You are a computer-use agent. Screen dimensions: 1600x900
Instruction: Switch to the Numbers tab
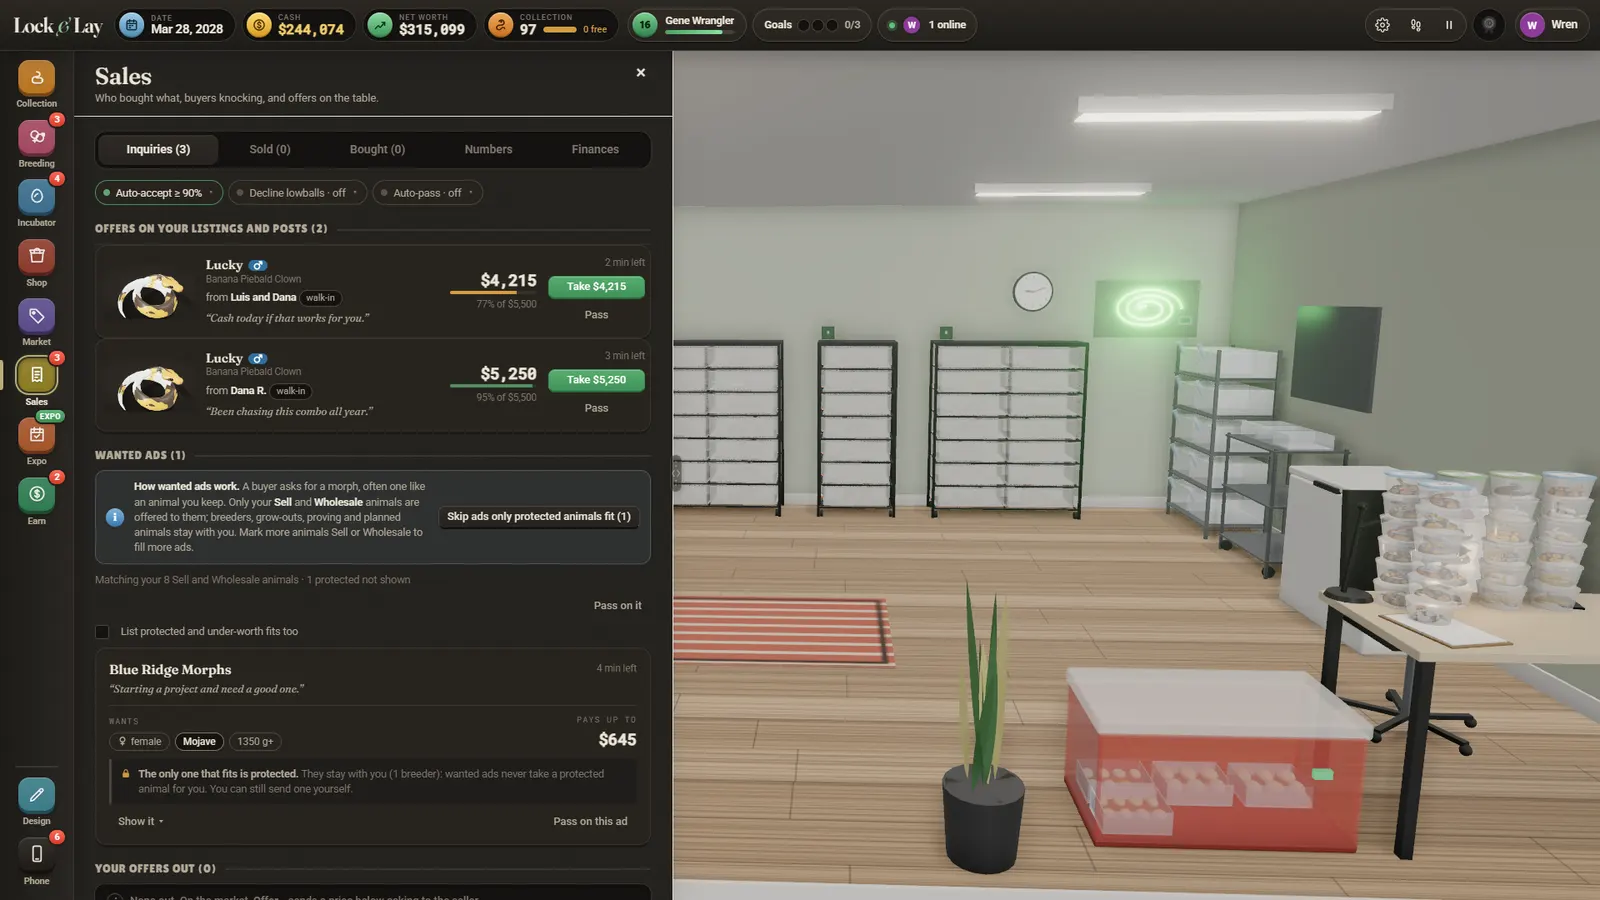488,150
